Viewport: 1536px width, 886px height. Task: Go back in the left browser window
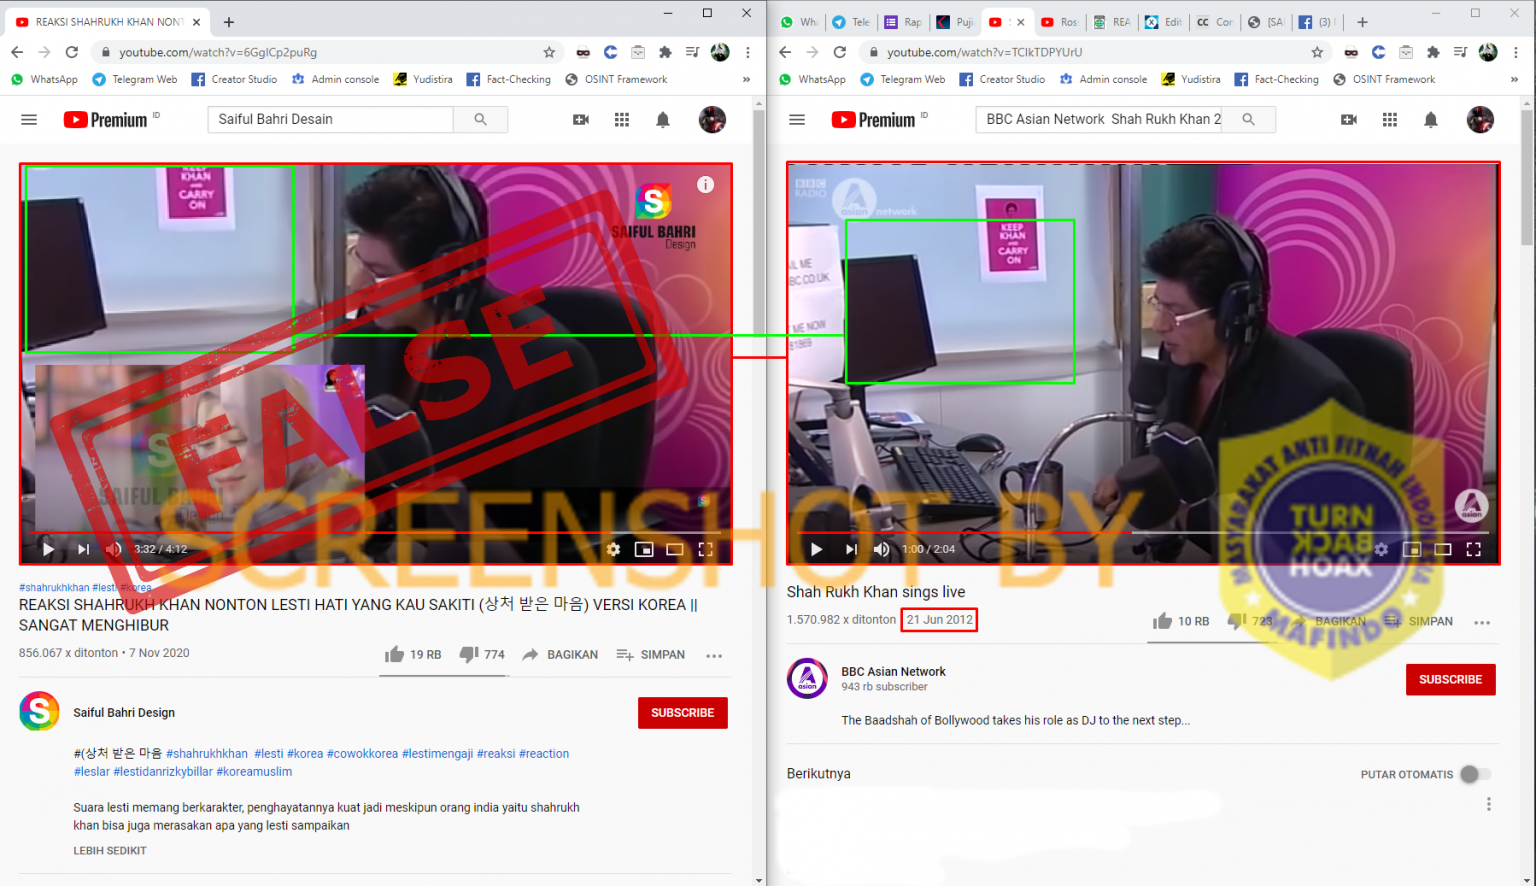click(x=17, y=52)
